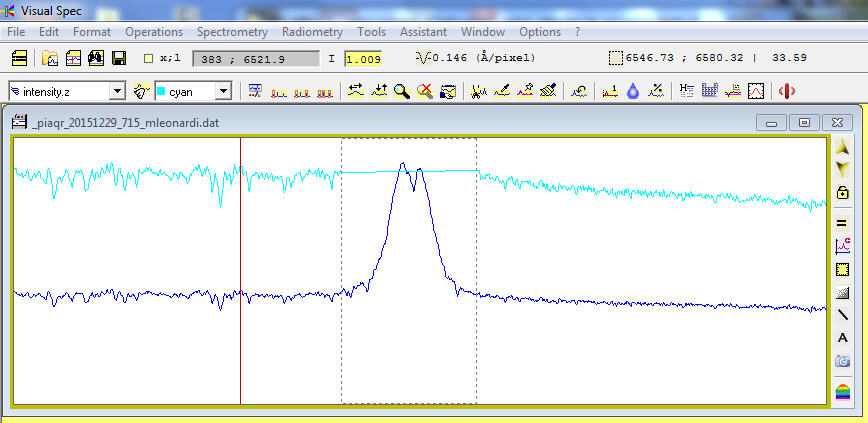Screen dimensions: 868x423
Task: Click the down arrow in graph side toolbar
Action: [x=842, y=168]
